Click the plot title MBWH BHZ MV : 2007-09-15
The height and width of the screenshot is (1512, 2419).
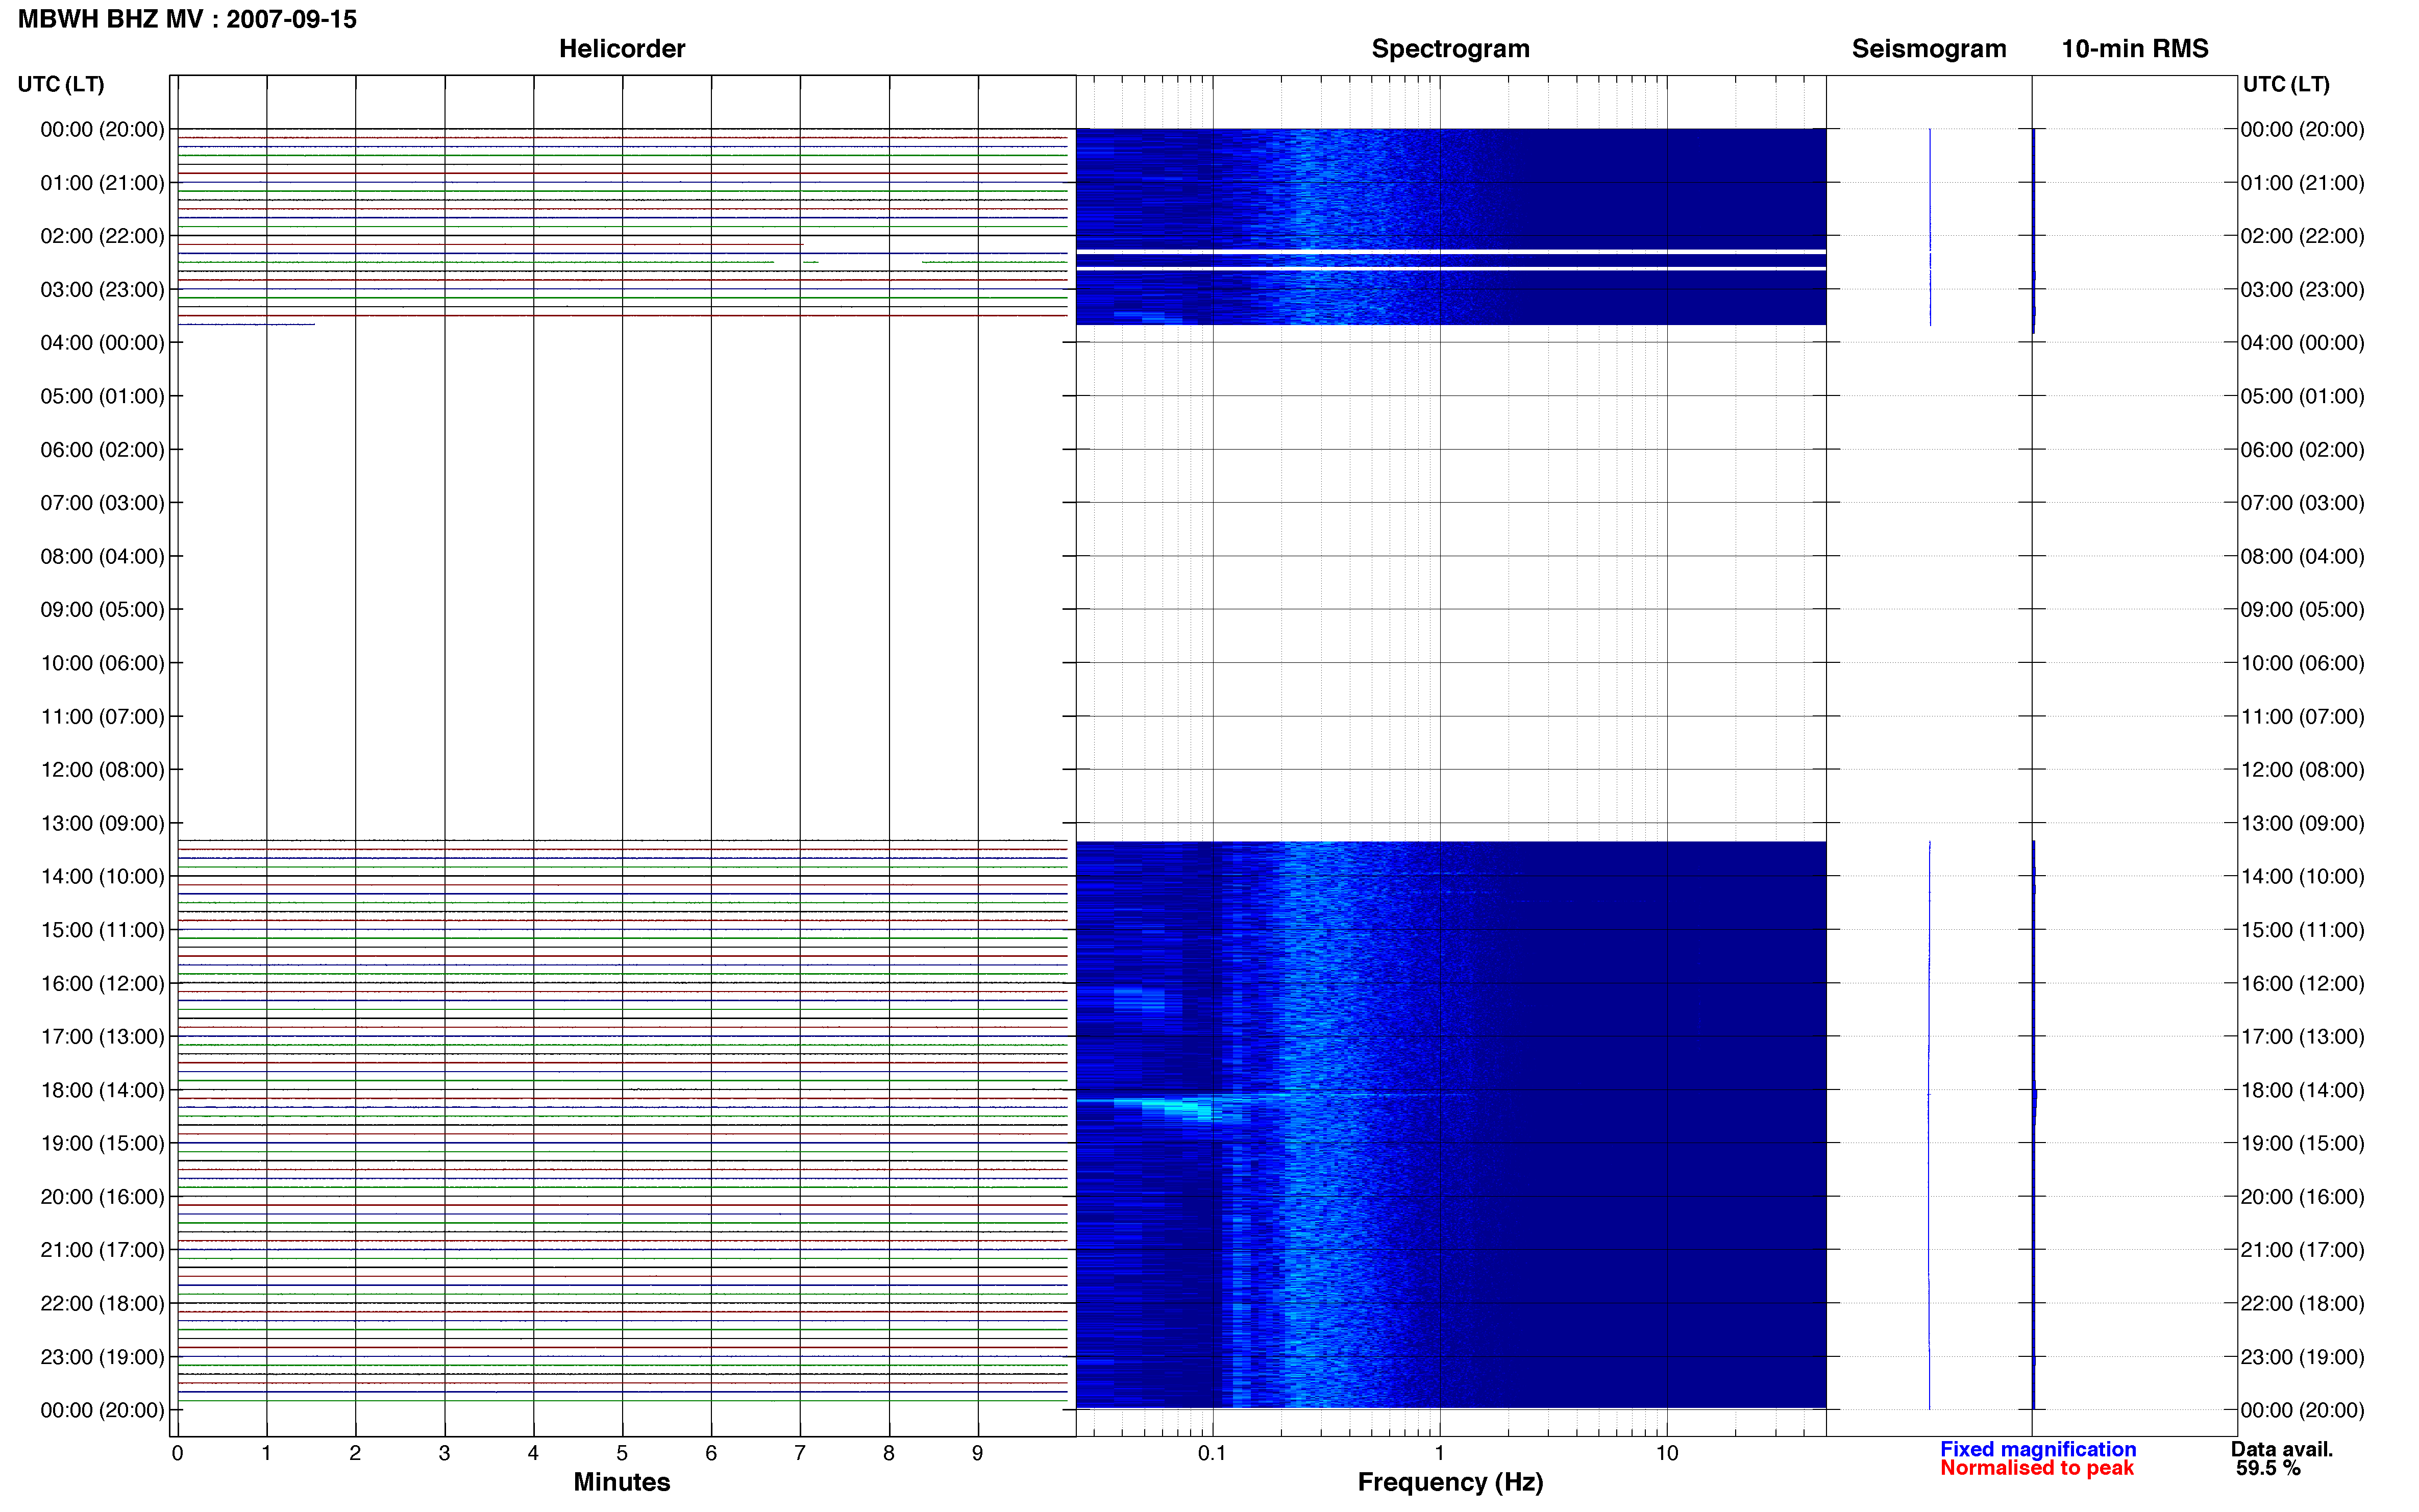[187, 19]
